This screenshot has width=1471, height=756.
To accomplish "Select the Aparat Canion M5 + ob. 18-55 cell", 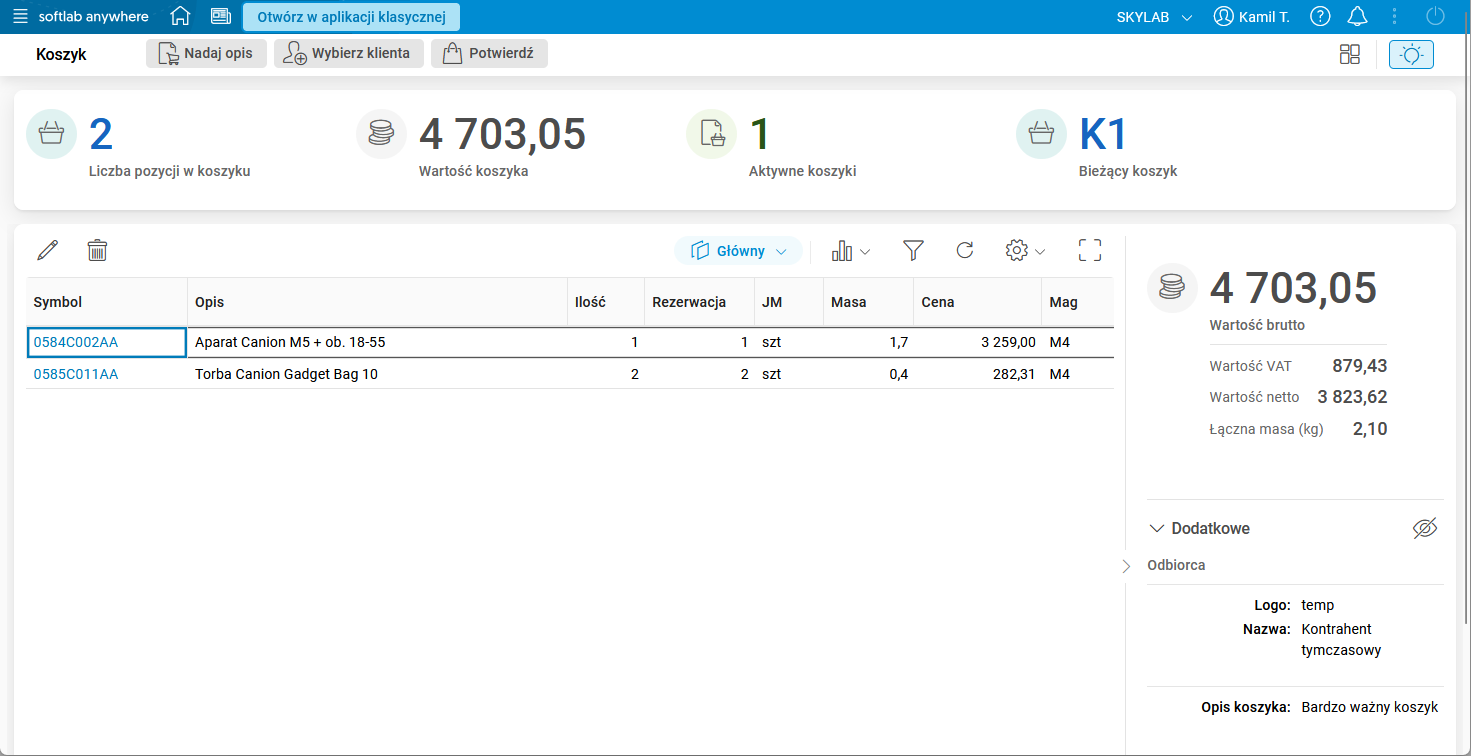I will coord(378,342).
